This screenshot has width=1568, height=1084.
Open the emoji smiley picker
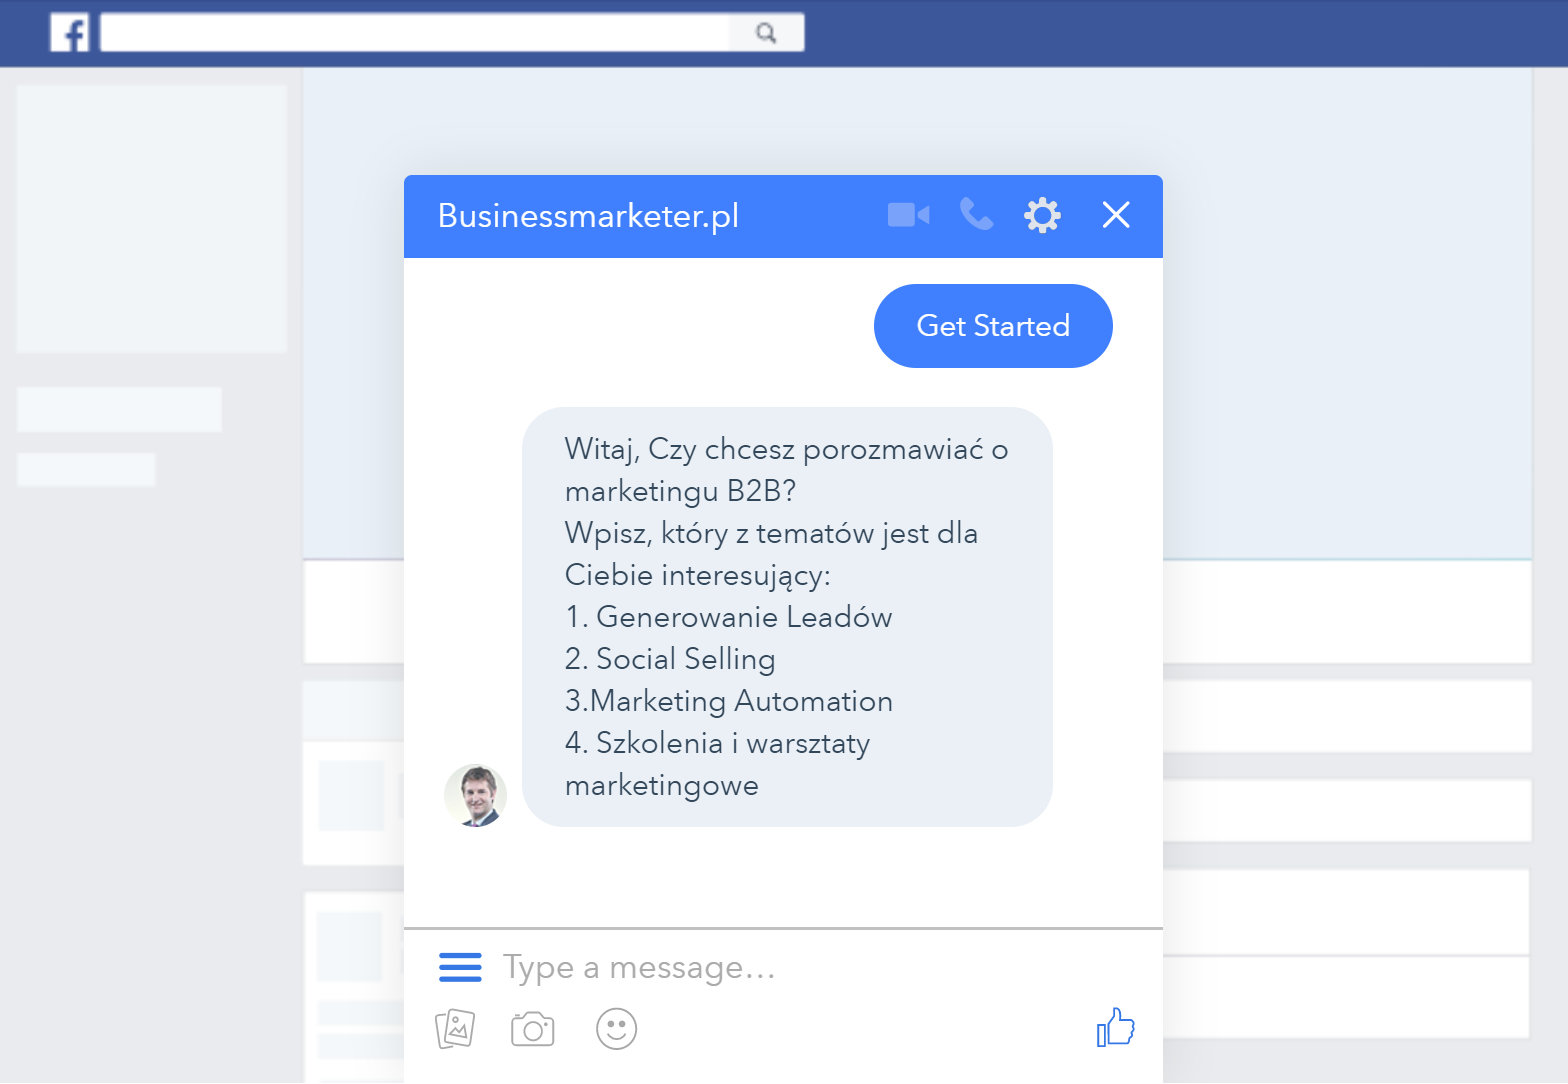616,1029
